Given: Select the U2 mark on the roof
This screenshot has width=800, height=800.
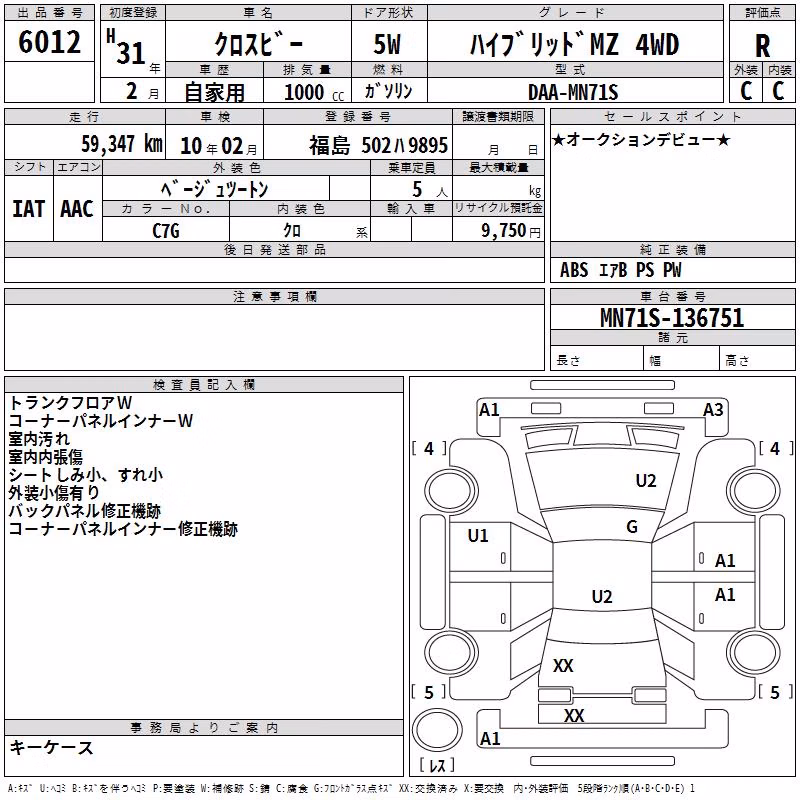Looking at the screenshot, I should point(602,596).
